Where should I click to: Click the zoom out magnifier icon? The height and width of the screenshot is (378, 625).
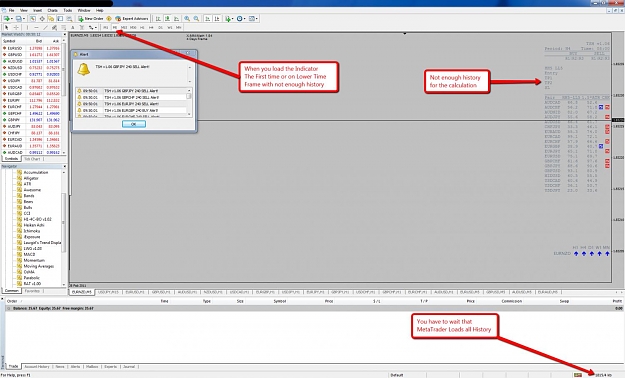tap(196, 18)
